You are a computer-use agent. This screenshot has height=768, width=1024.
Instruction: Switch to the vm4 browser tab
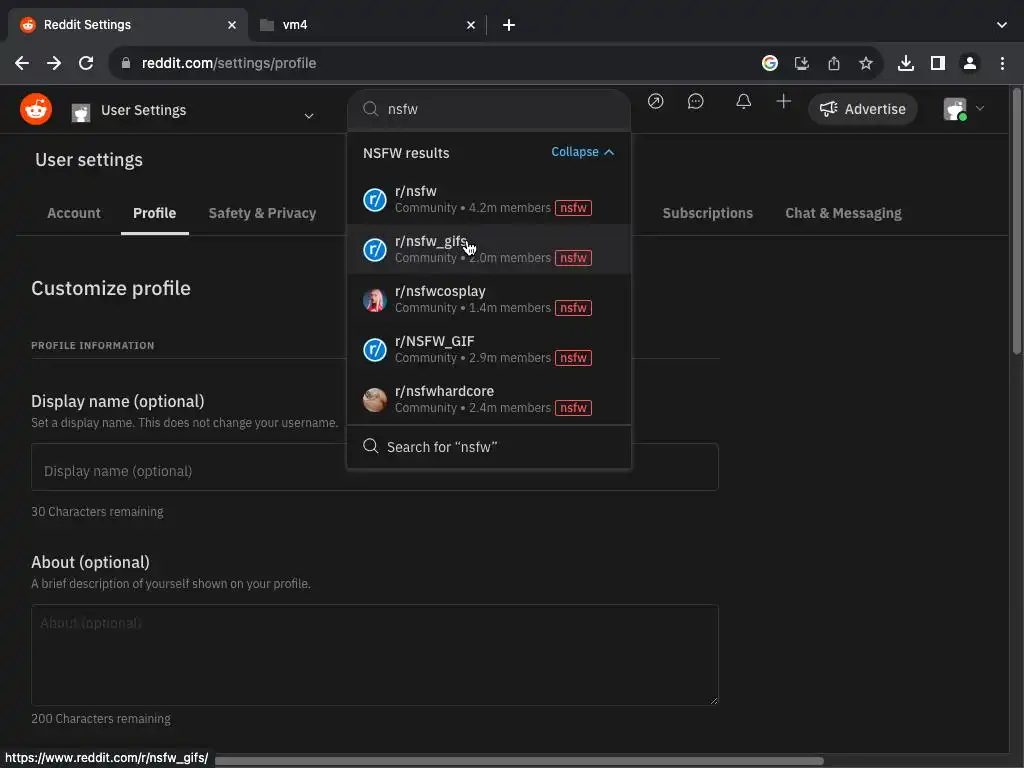(366, 25)
